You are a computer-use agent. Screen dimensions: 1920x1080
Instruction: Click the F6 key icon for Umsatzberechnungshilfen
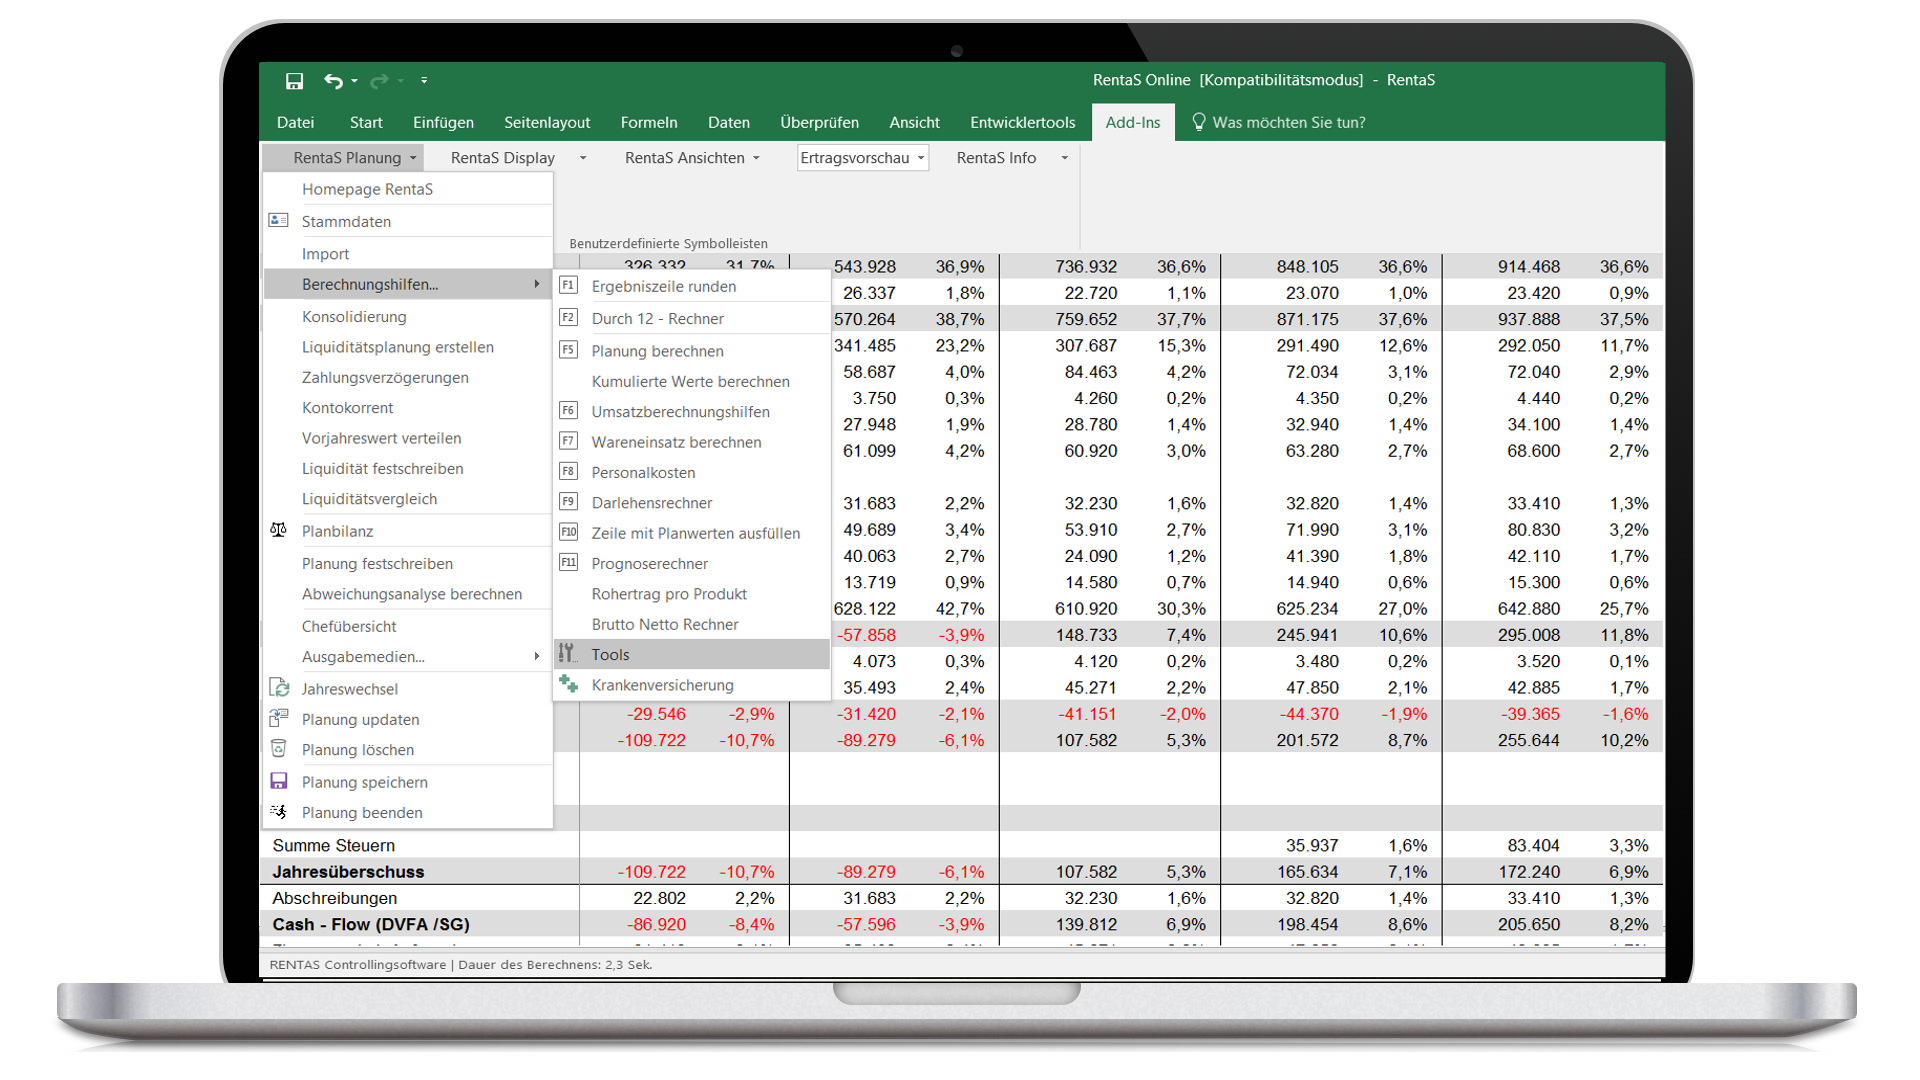click(x=568, y=411)
